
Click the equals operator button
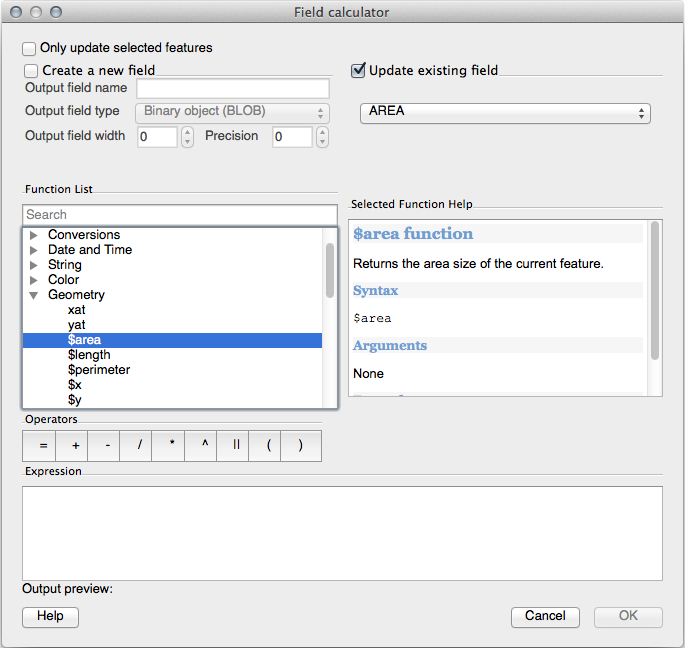(42, 446)
